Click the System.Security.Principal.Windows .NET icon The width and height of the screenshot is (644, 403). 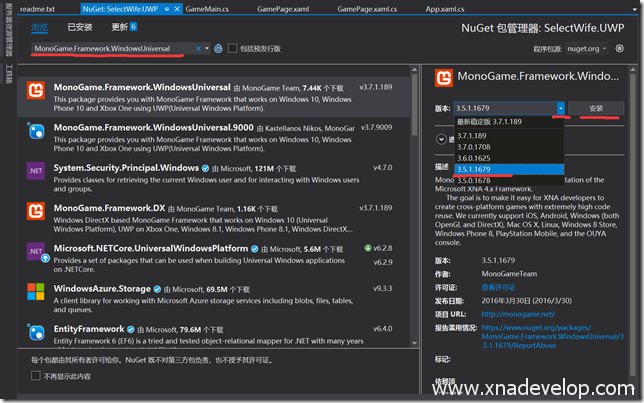click(x=36, y=170)
